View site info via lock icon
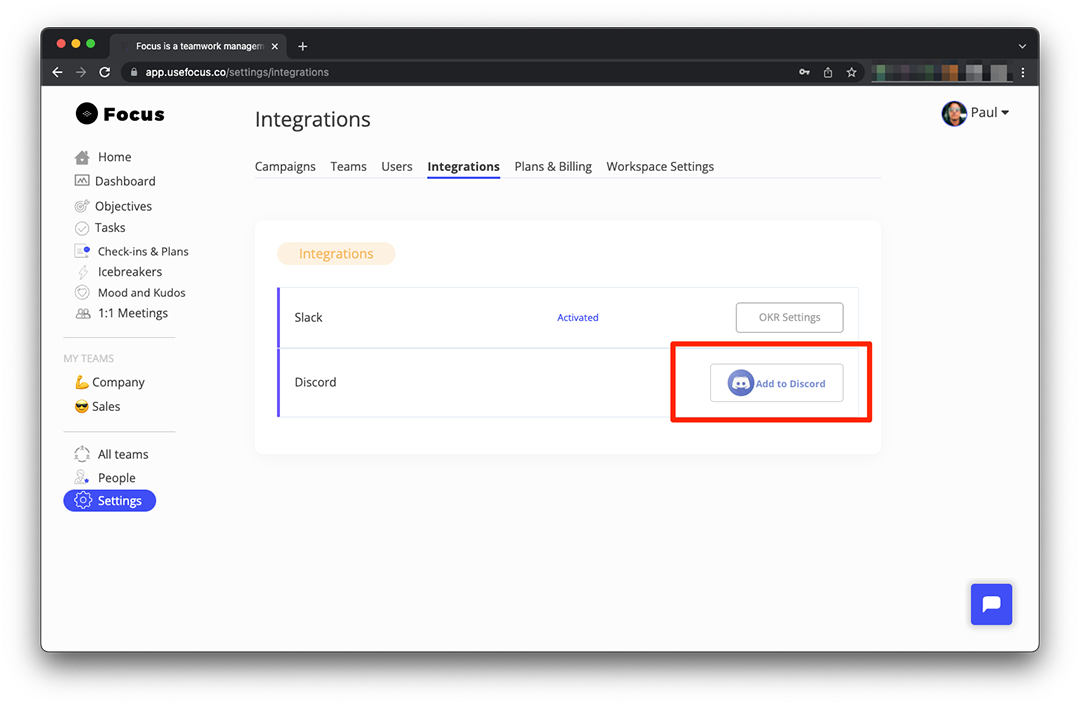Screen dimensions: 1080x706 [134, 72]
